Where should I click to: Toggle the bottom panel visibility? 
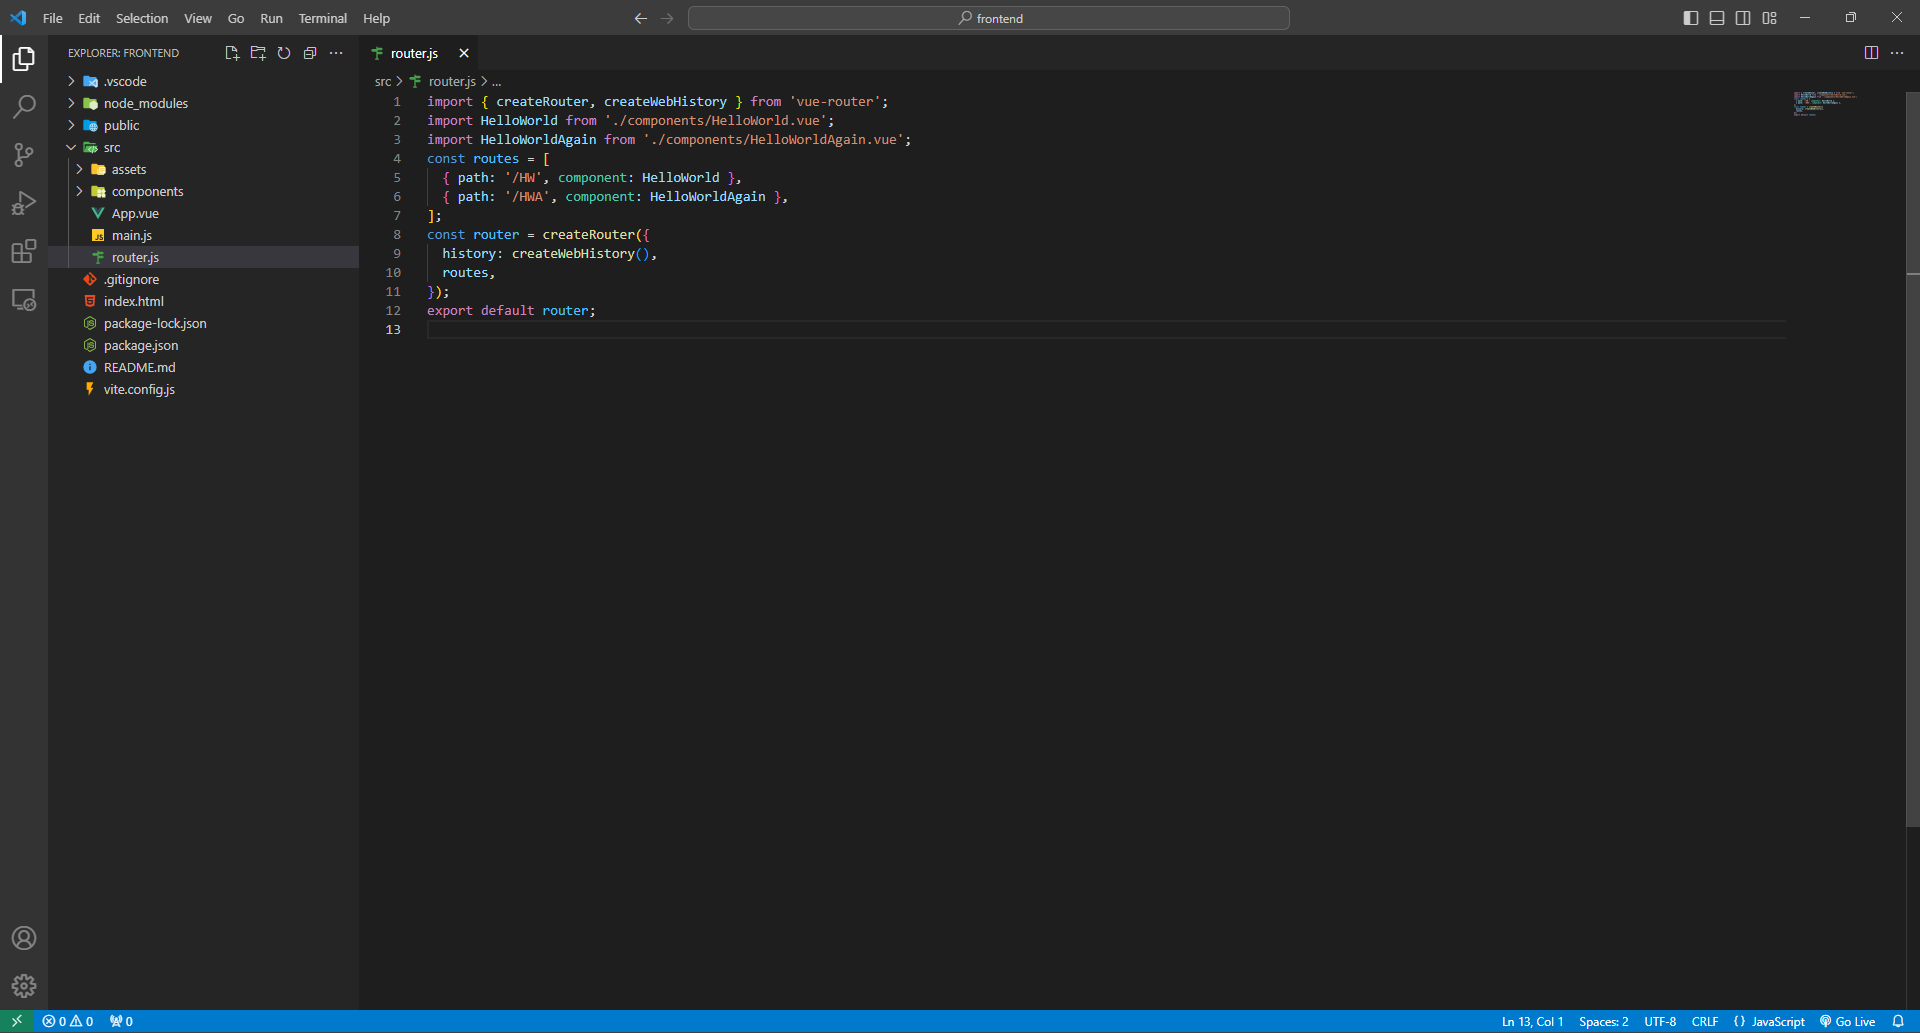tap(1717, 18)
